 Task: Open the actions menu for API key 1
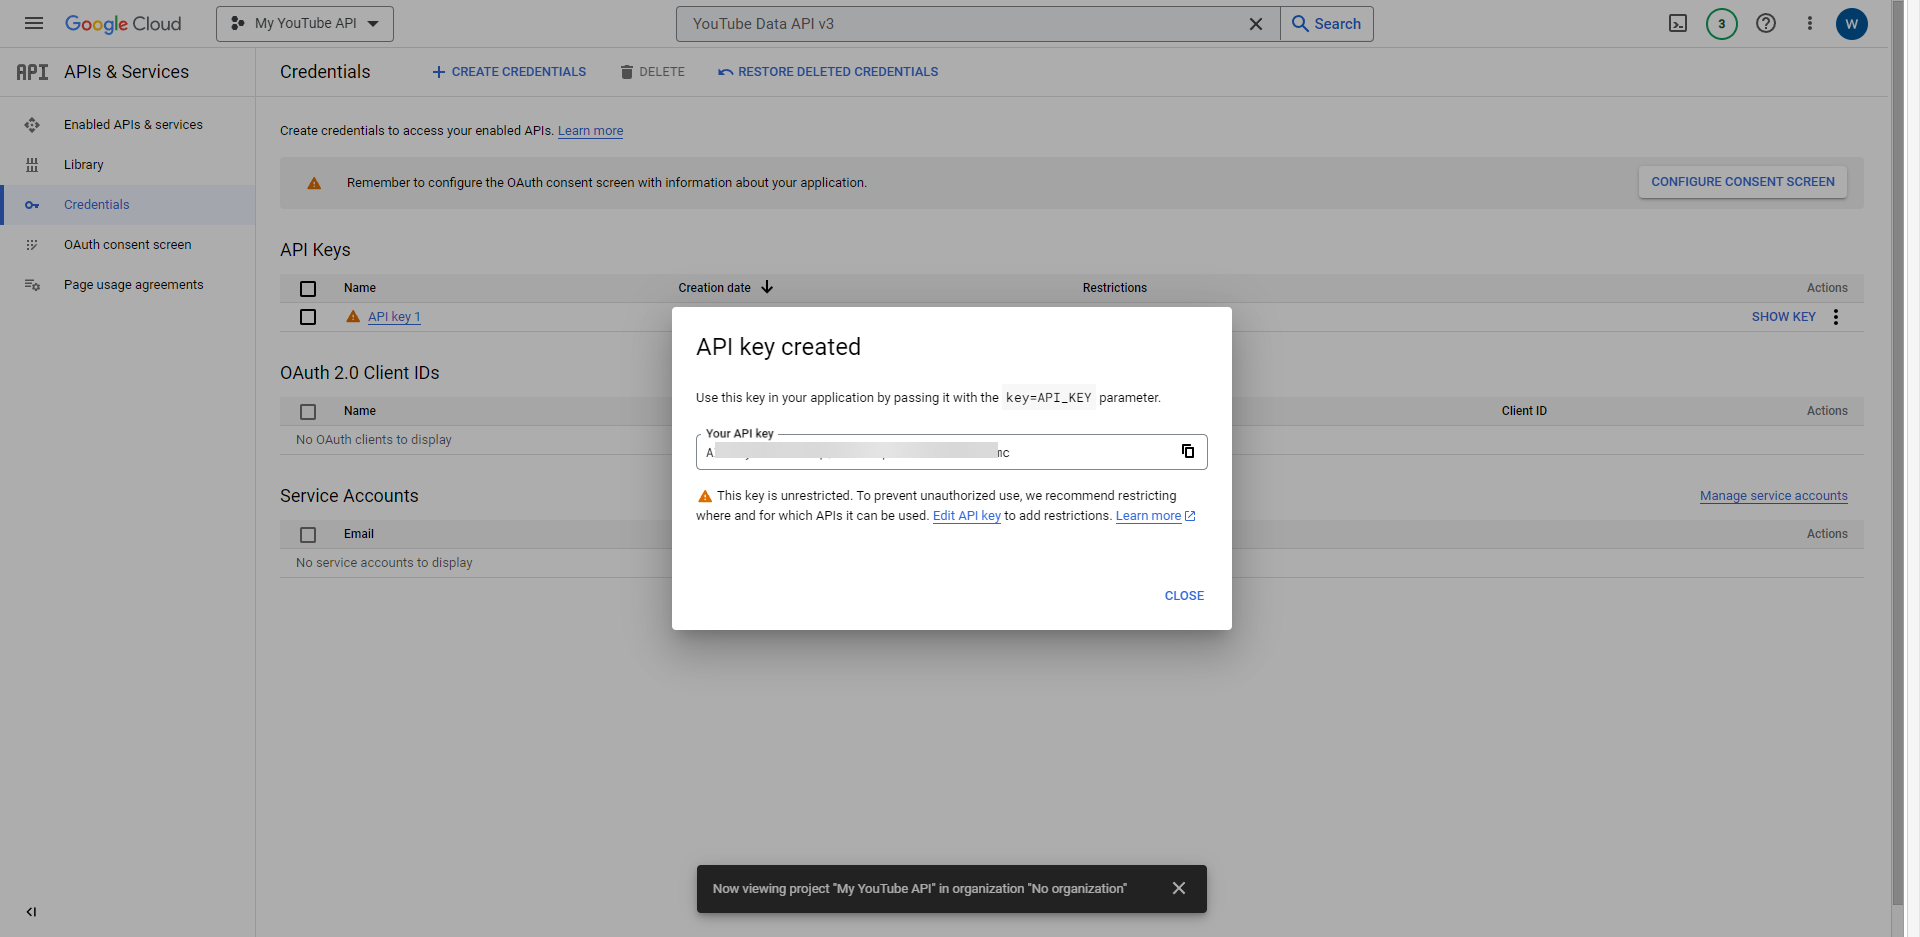coord(1836,316)
